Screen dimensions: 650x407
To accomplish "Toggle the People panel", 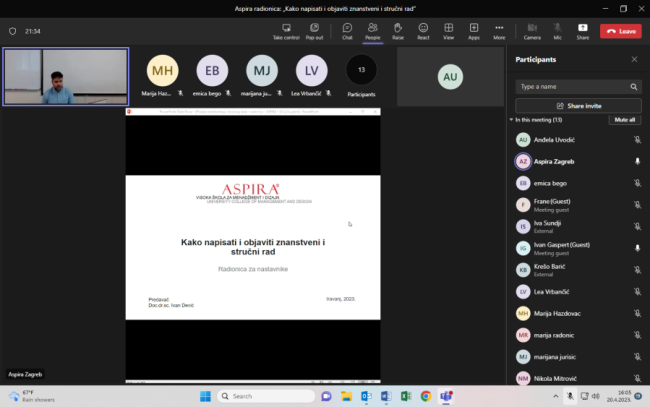I will click(x=372, y=30).
